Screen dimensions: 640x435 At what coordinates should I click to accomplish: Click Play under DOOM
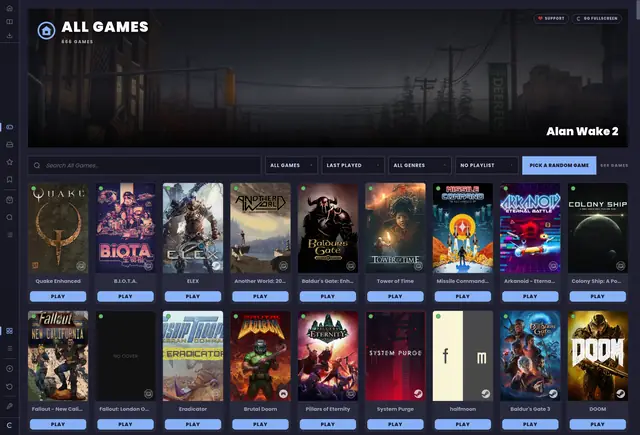tap(598, 424)
